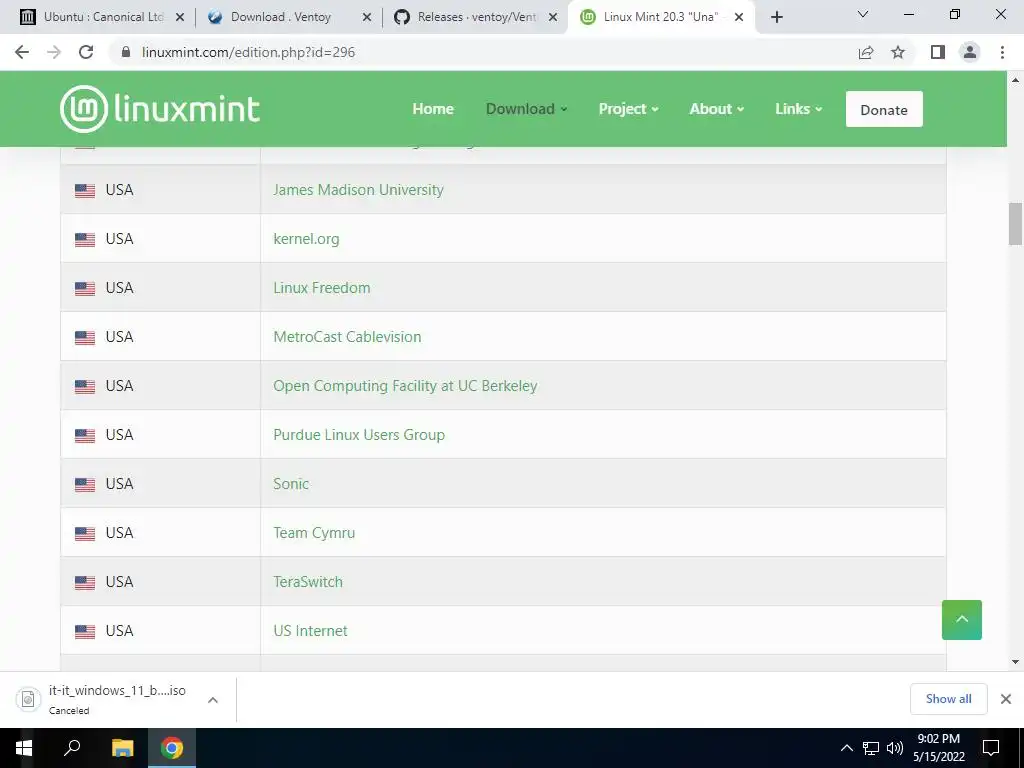Open a new browser tab

(776, 17)
